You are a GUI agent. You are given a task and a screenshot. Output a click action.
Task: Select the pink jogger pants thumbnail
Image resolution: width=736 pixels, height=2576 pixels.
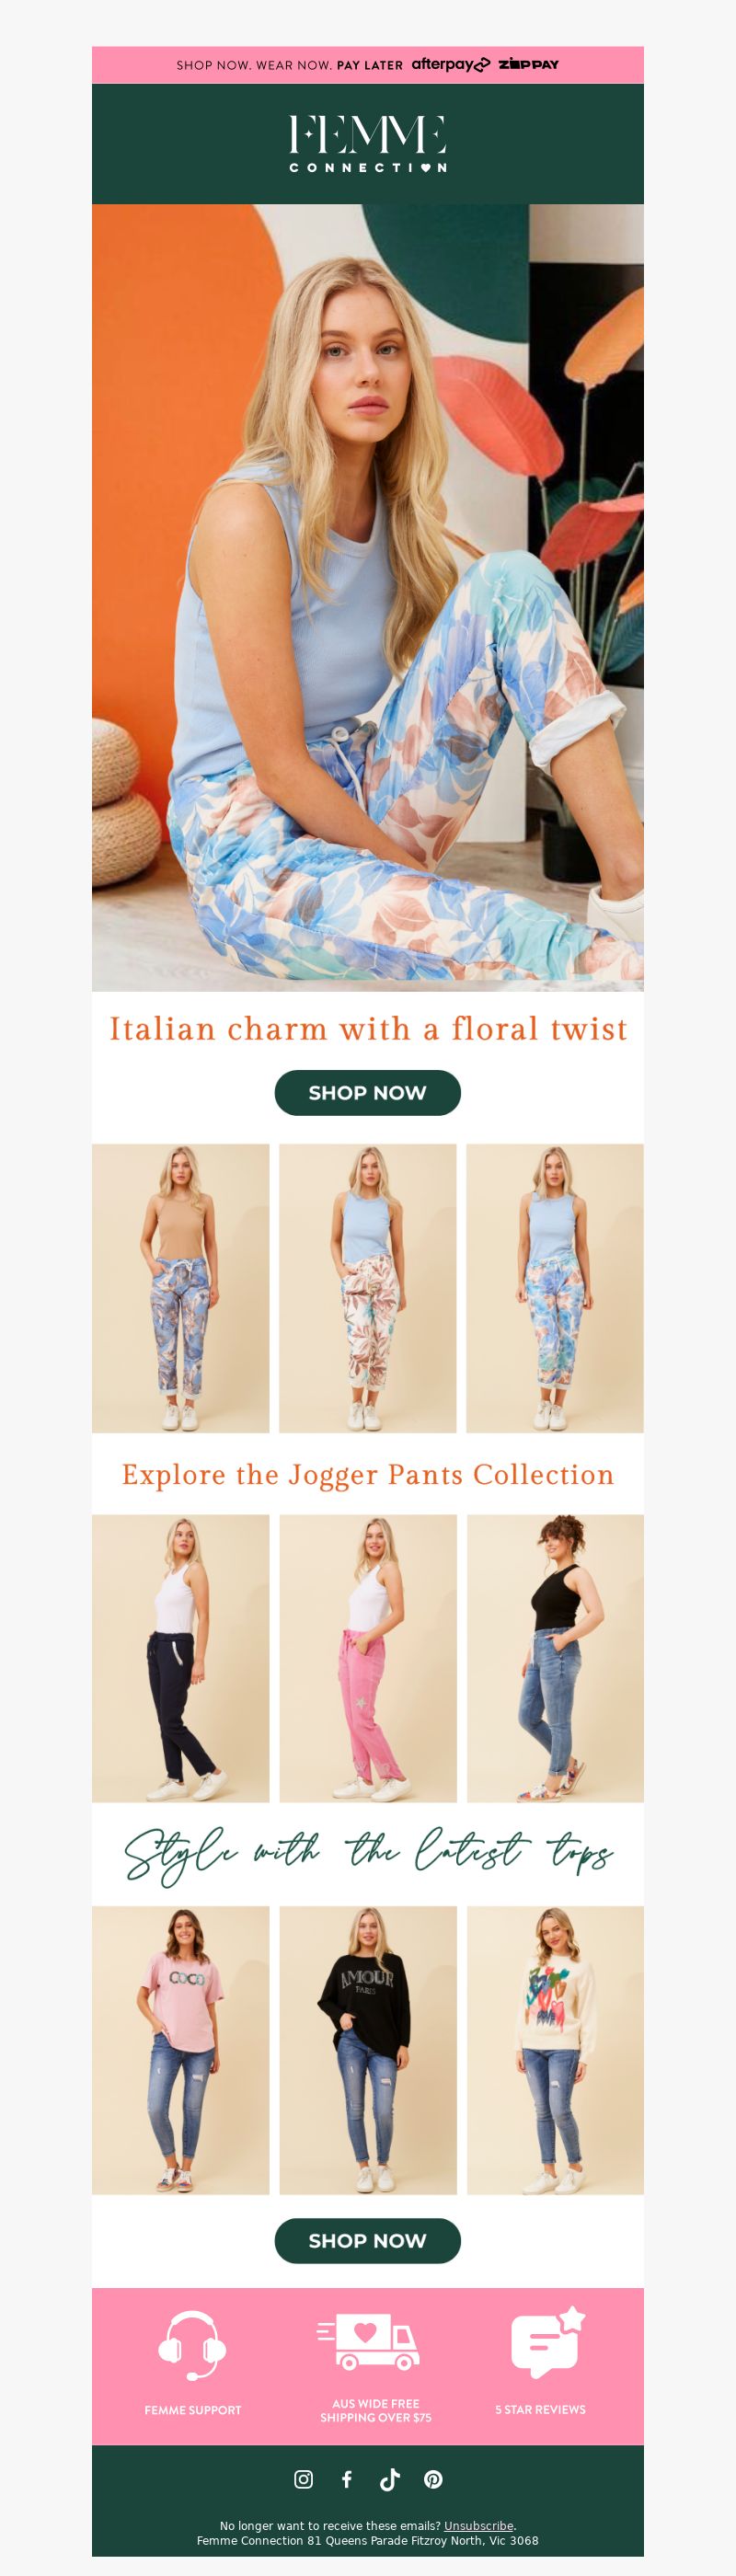point(368,1658)
